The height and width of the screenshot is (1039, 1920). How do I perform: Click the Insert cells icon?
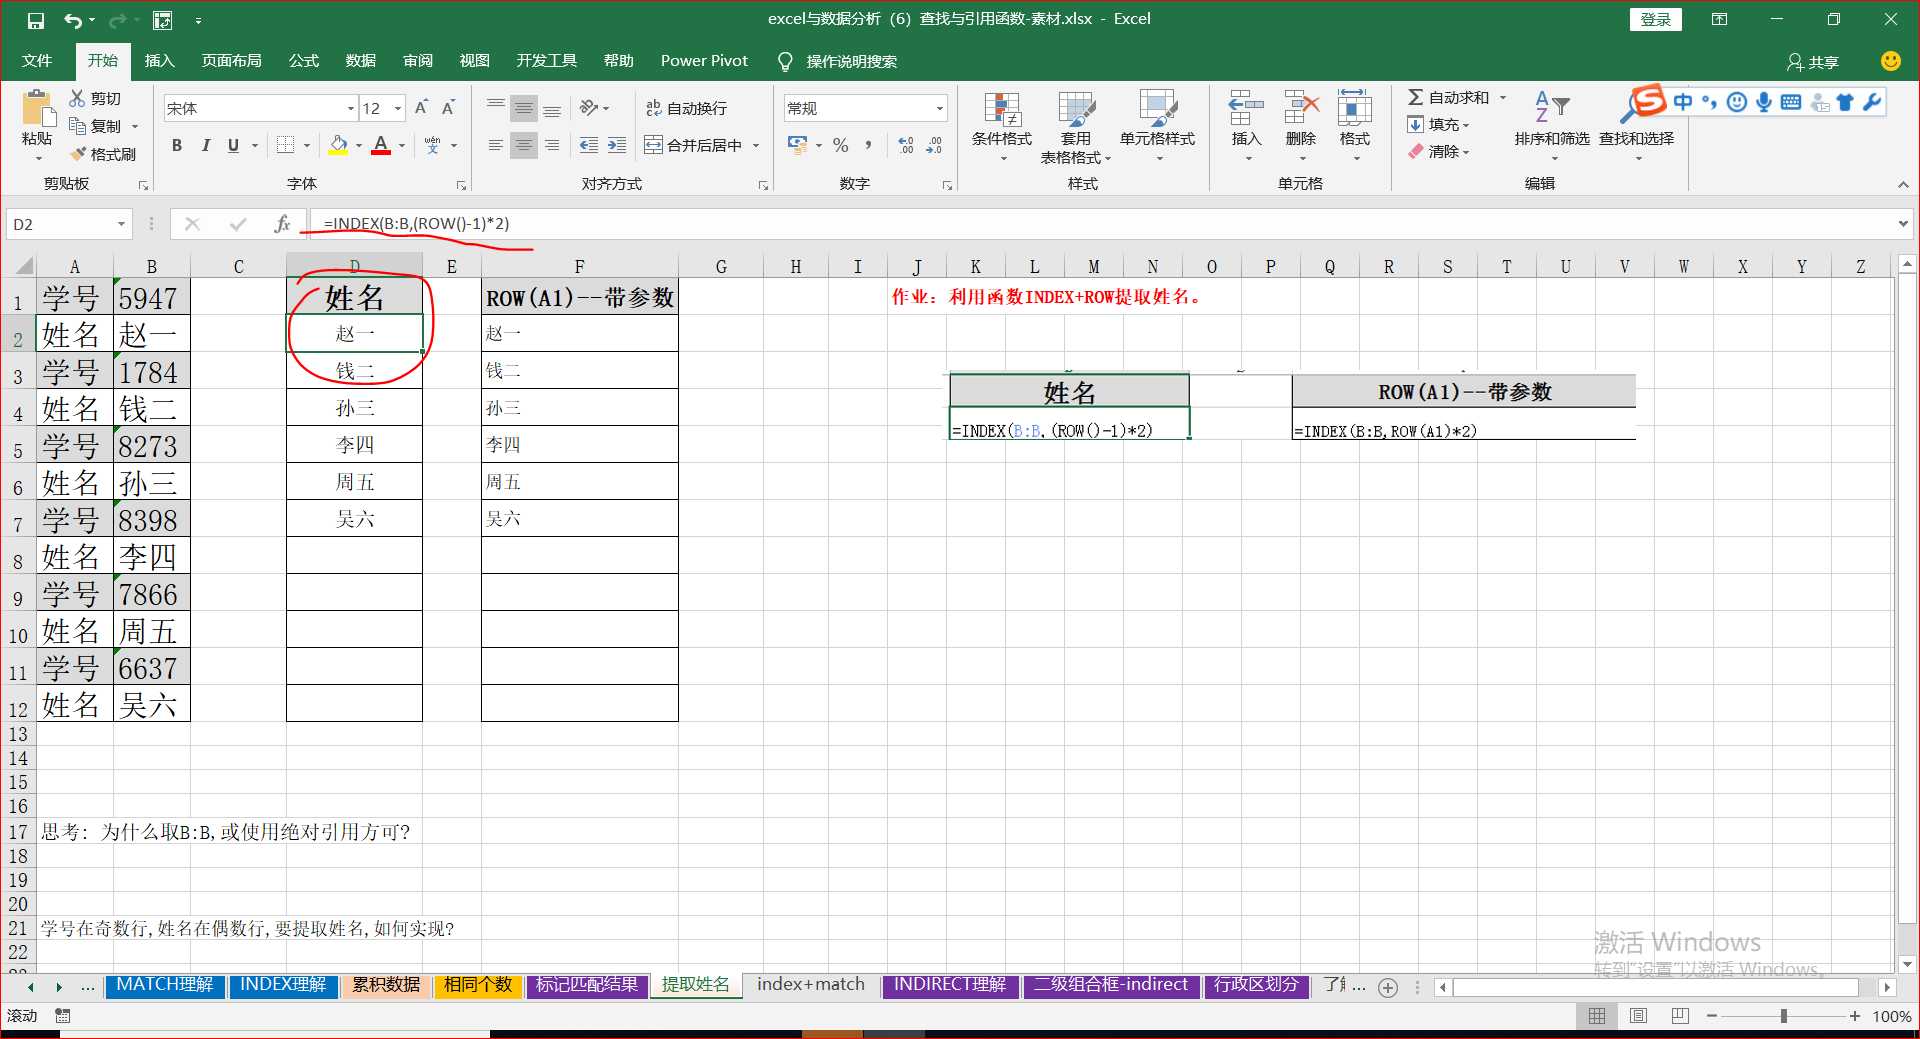pos(1246,108)
